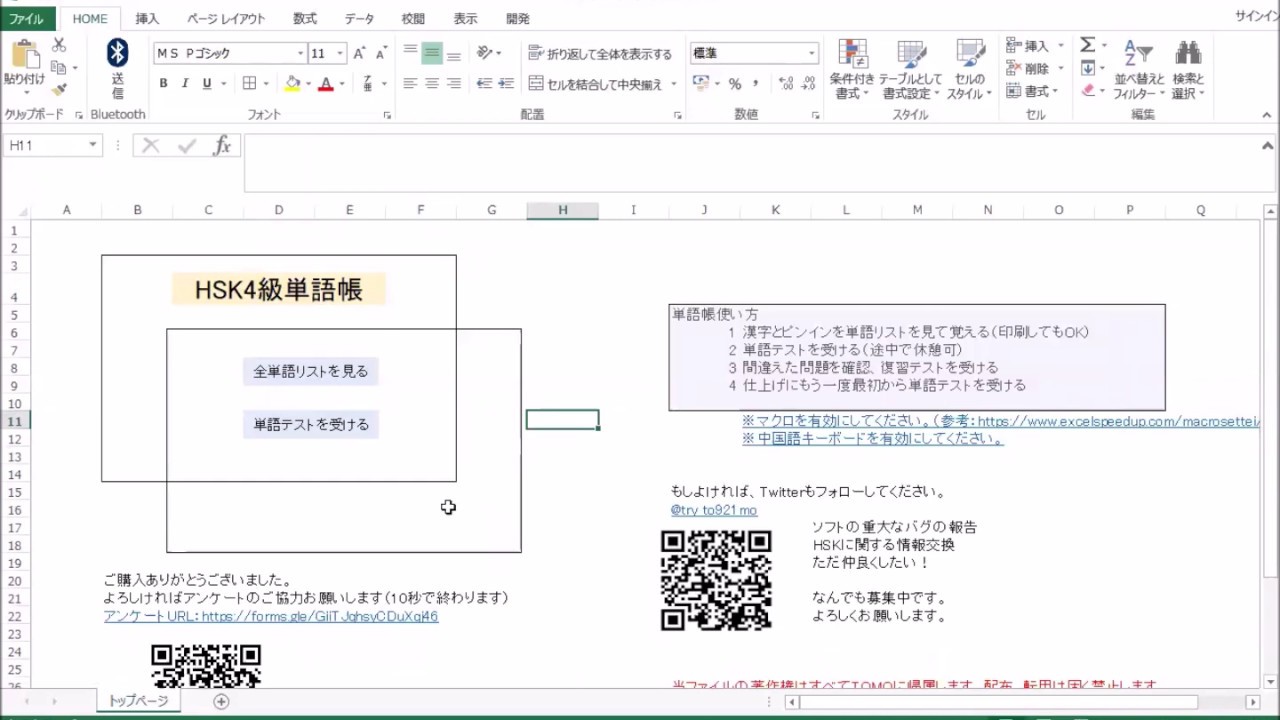The width and height of the screenshot is (1280, 720).
Task: Click the borders grid icon
Action: tap(249, 83)
